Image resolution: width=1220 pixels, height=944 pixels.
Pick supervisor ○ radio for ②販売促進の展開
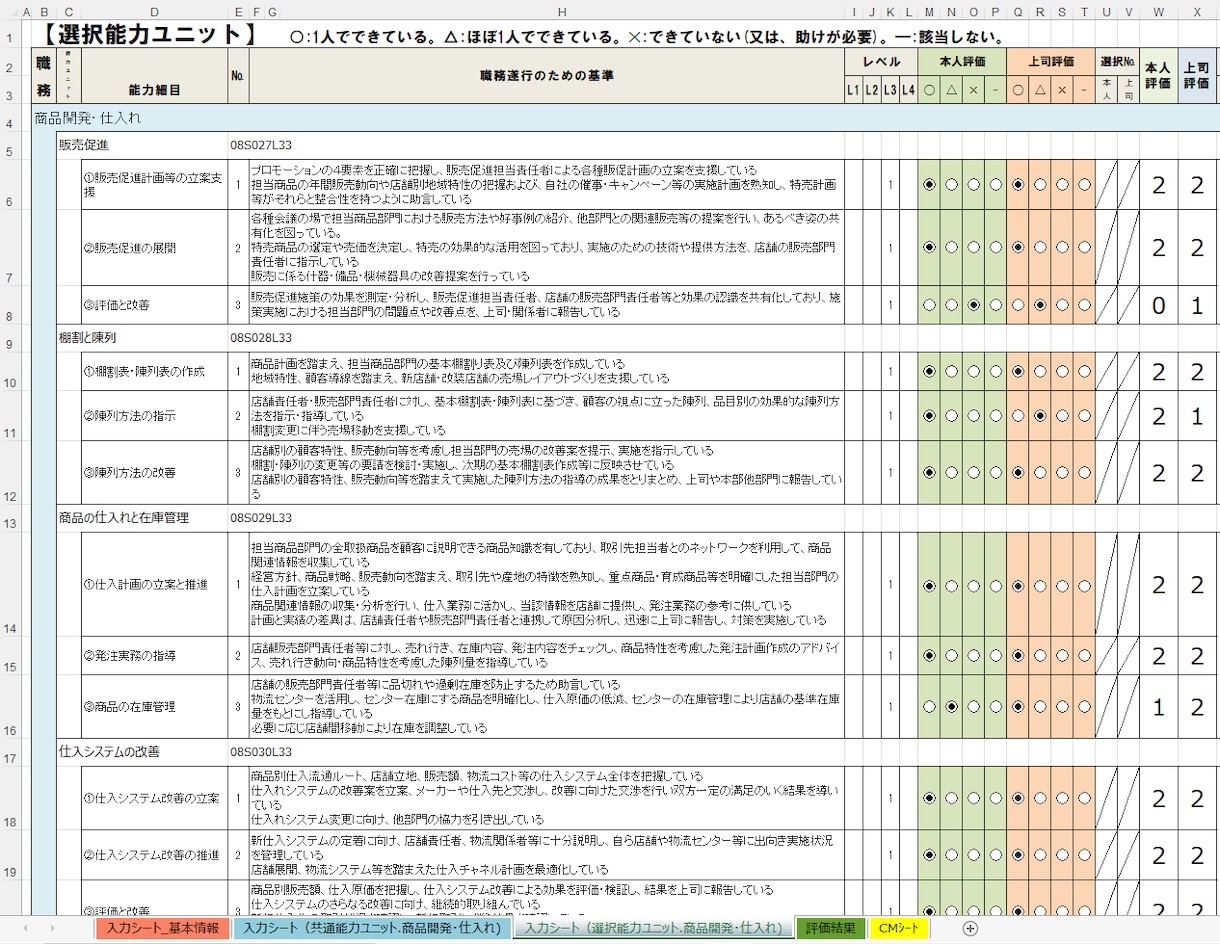[x=1018, y=247]
